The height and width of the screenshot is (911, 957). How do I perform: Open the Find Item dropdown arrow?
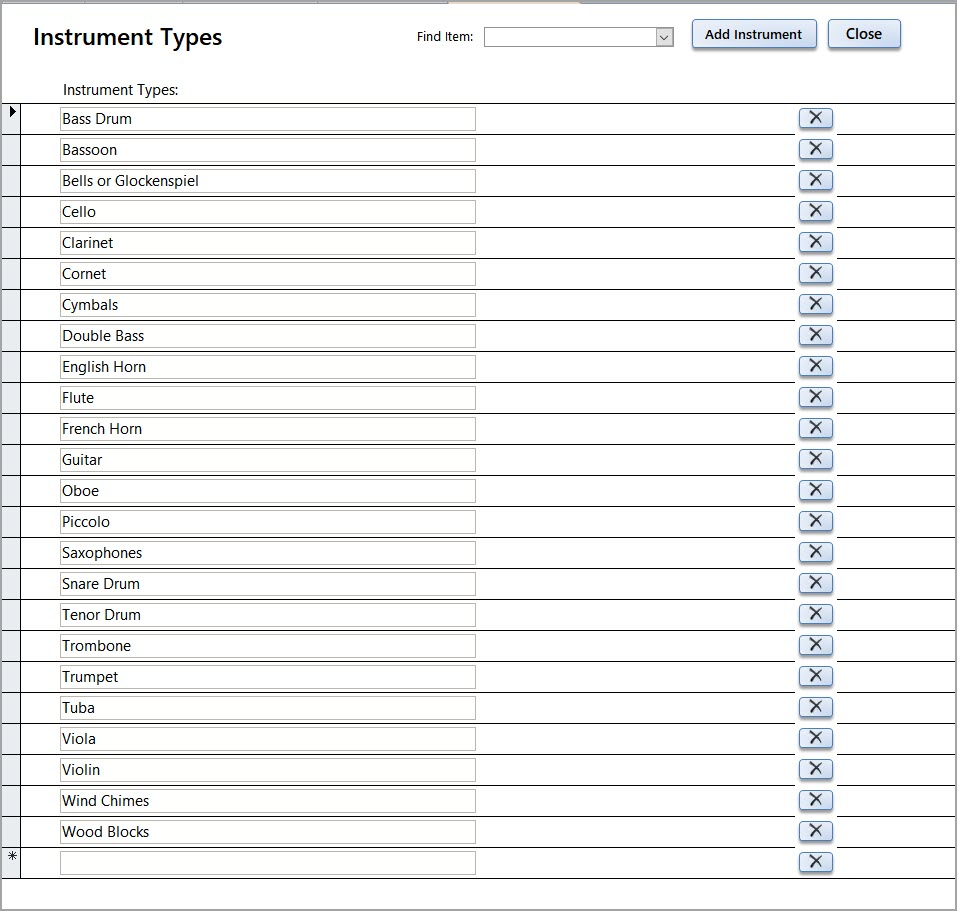[x=664, y=37]
